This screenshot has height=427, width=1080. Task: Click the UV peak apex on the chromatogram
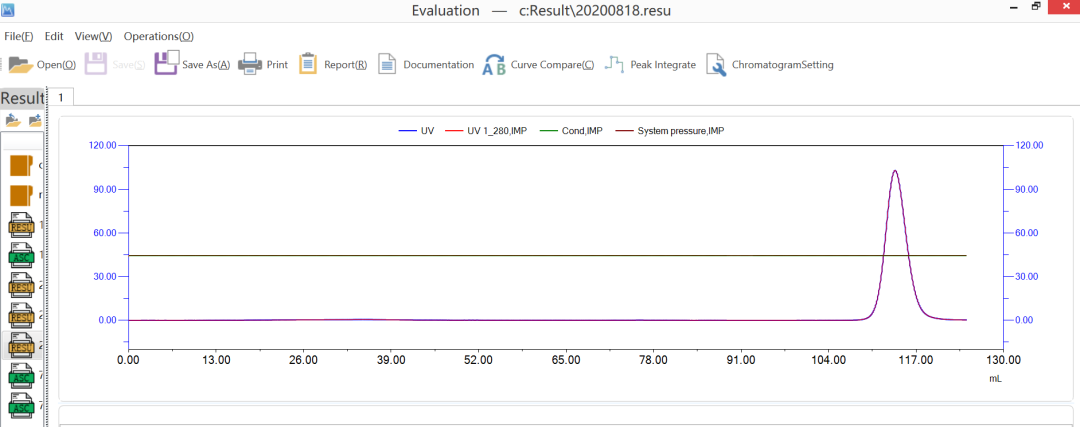point(894,171)
